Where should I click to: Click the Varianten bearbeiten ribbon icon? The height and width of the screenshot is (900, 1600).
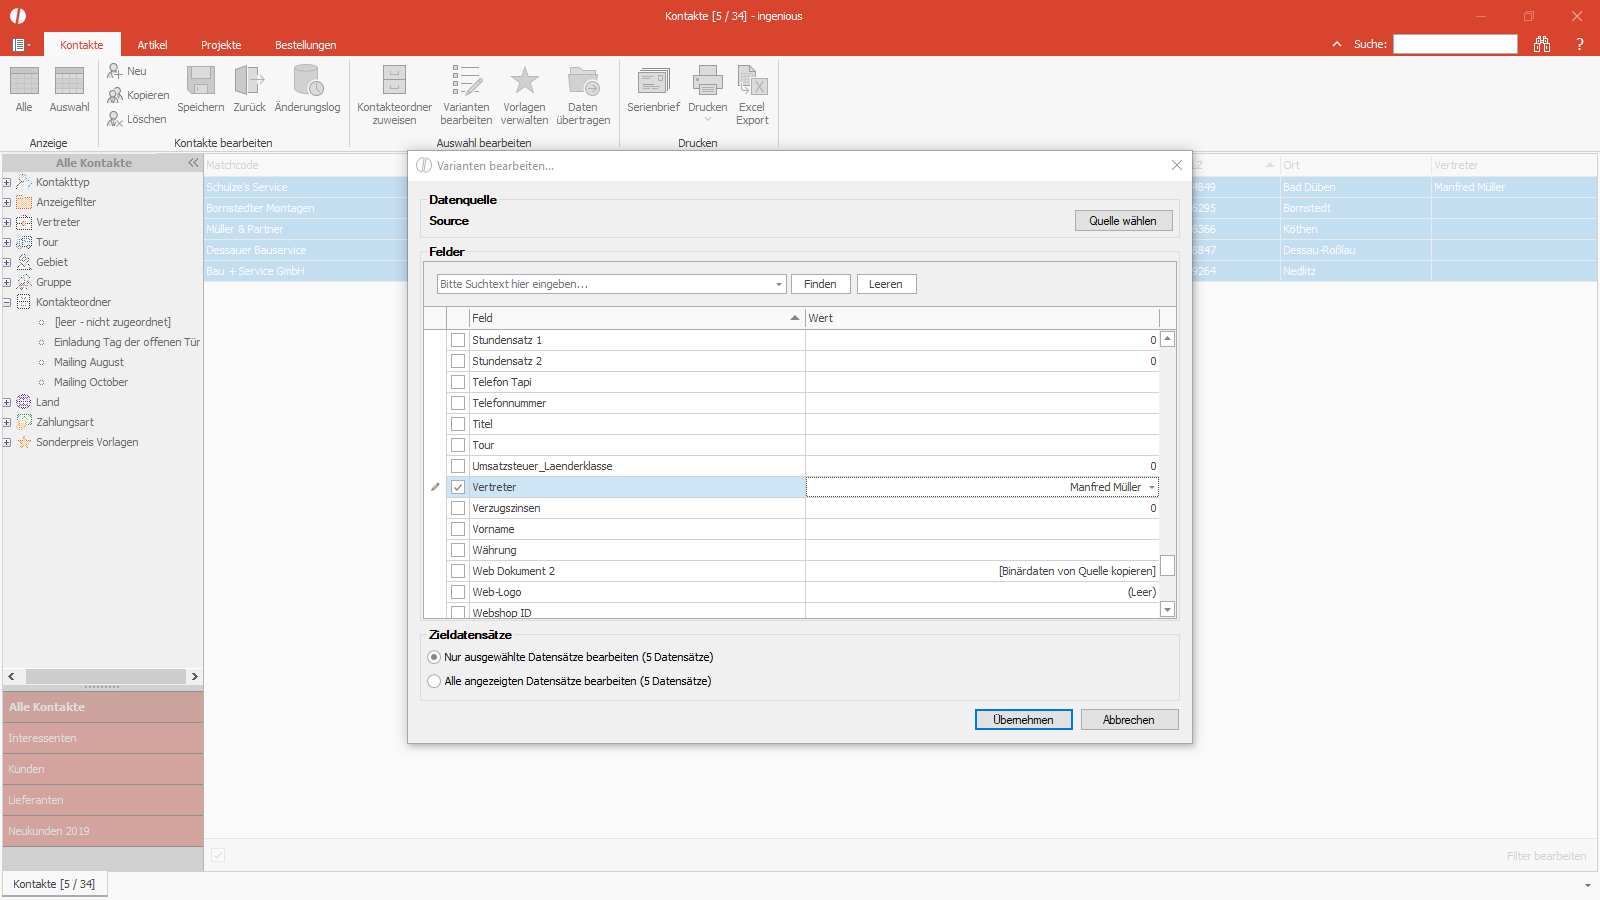(466, 81)
